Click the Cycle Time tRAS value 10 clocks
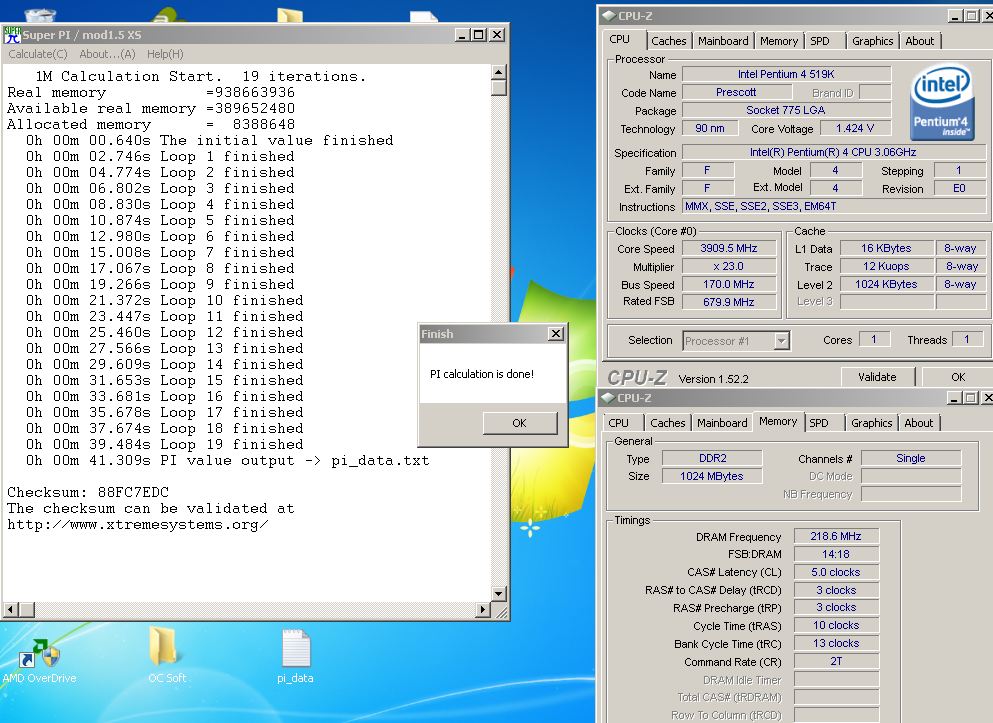This screenshot has width=993, height=723. coord(836,625)
